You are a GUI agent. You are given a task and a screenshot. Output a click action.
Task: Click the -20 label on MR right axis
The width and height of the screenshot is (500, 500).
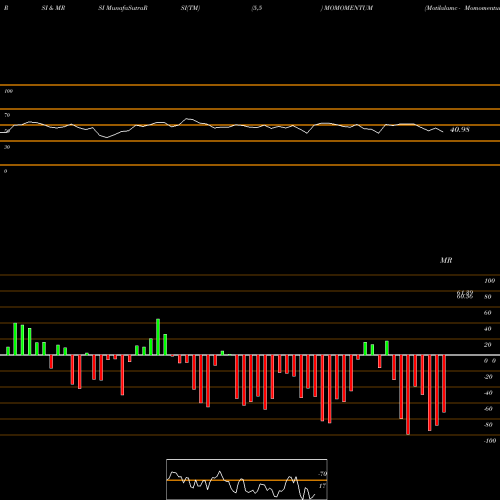(488, 377)
